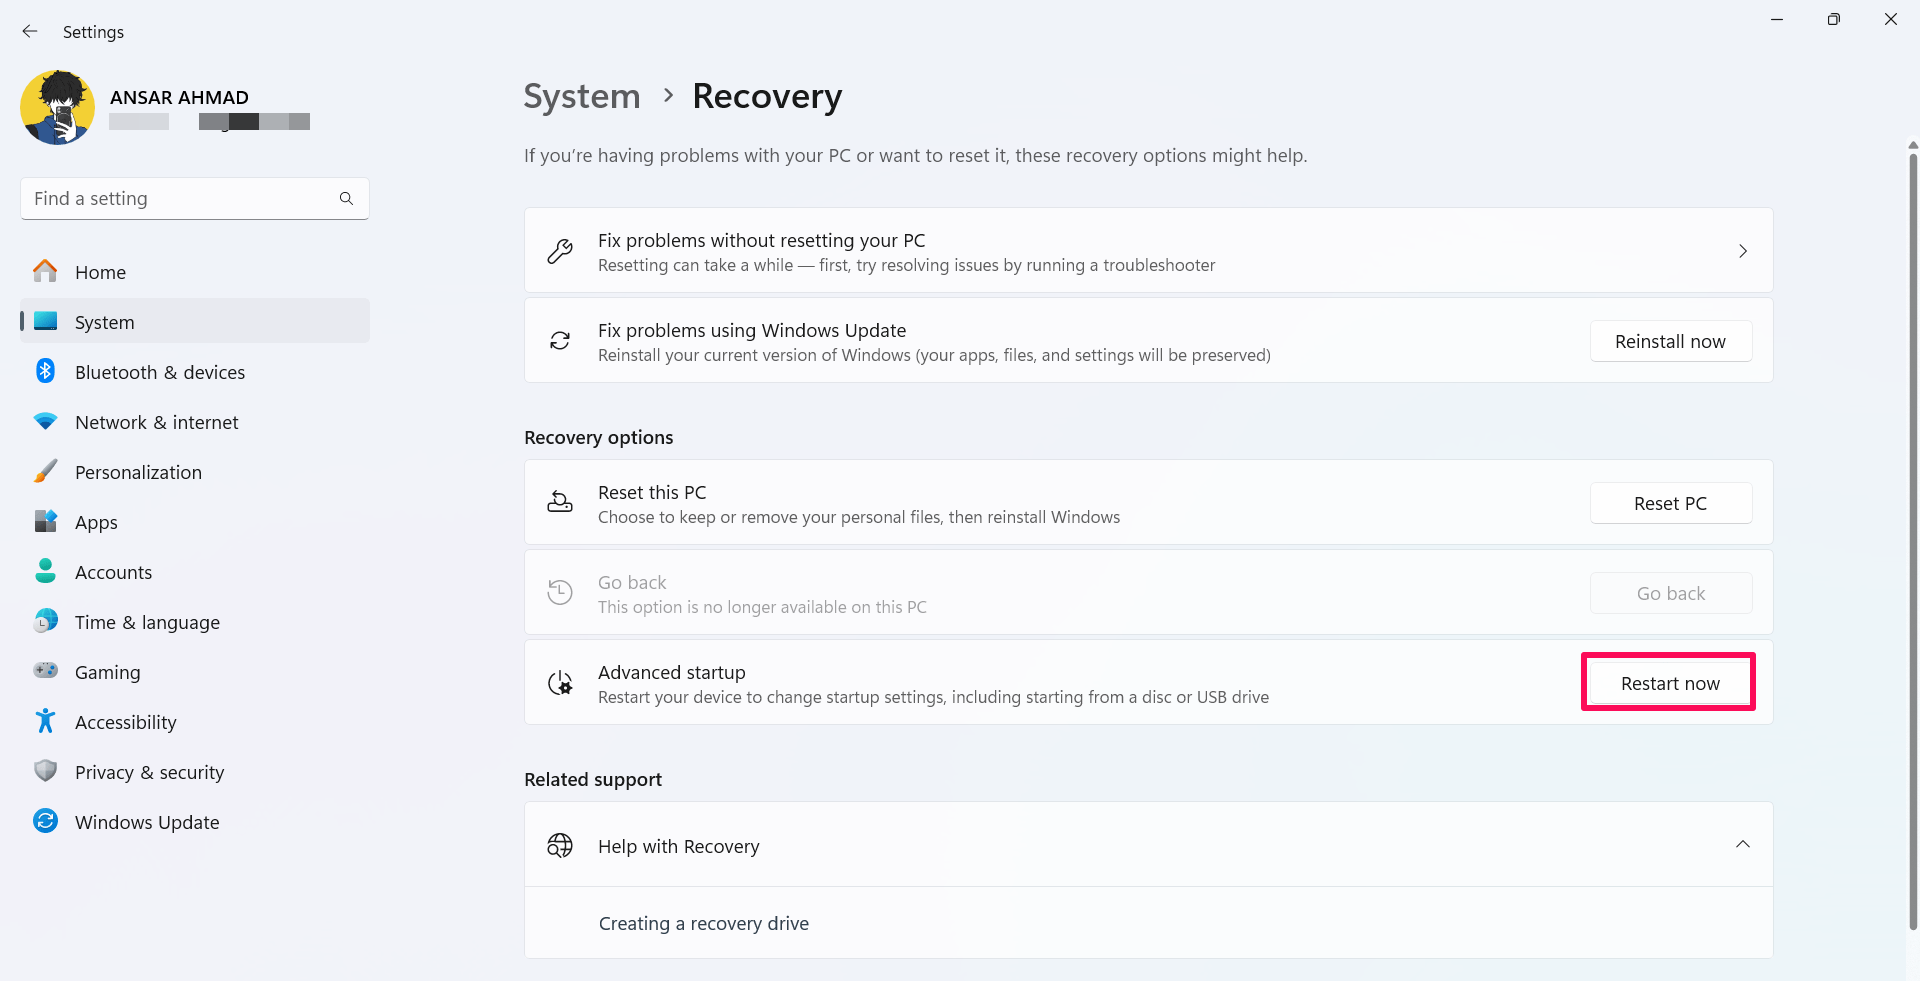Click the back arrow in Settings title bar
The image size is (1920, 981).
coord(30,32)
